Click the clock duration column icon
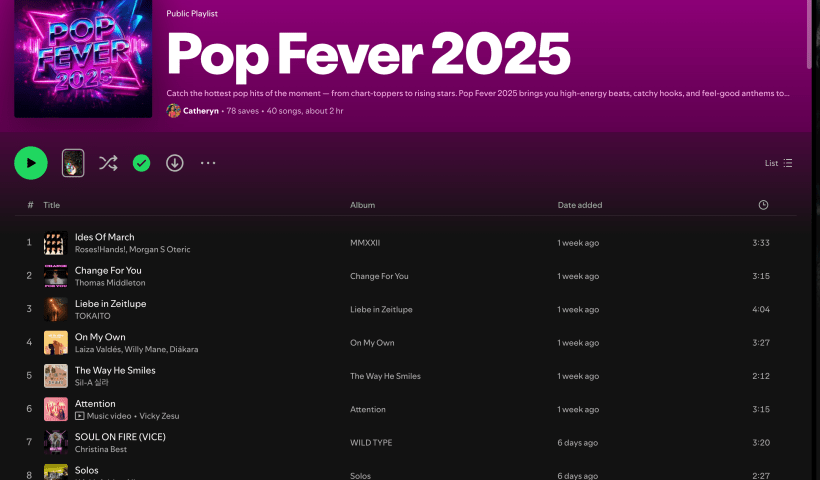This screenshot has width=820, height=480. (763, 205)
